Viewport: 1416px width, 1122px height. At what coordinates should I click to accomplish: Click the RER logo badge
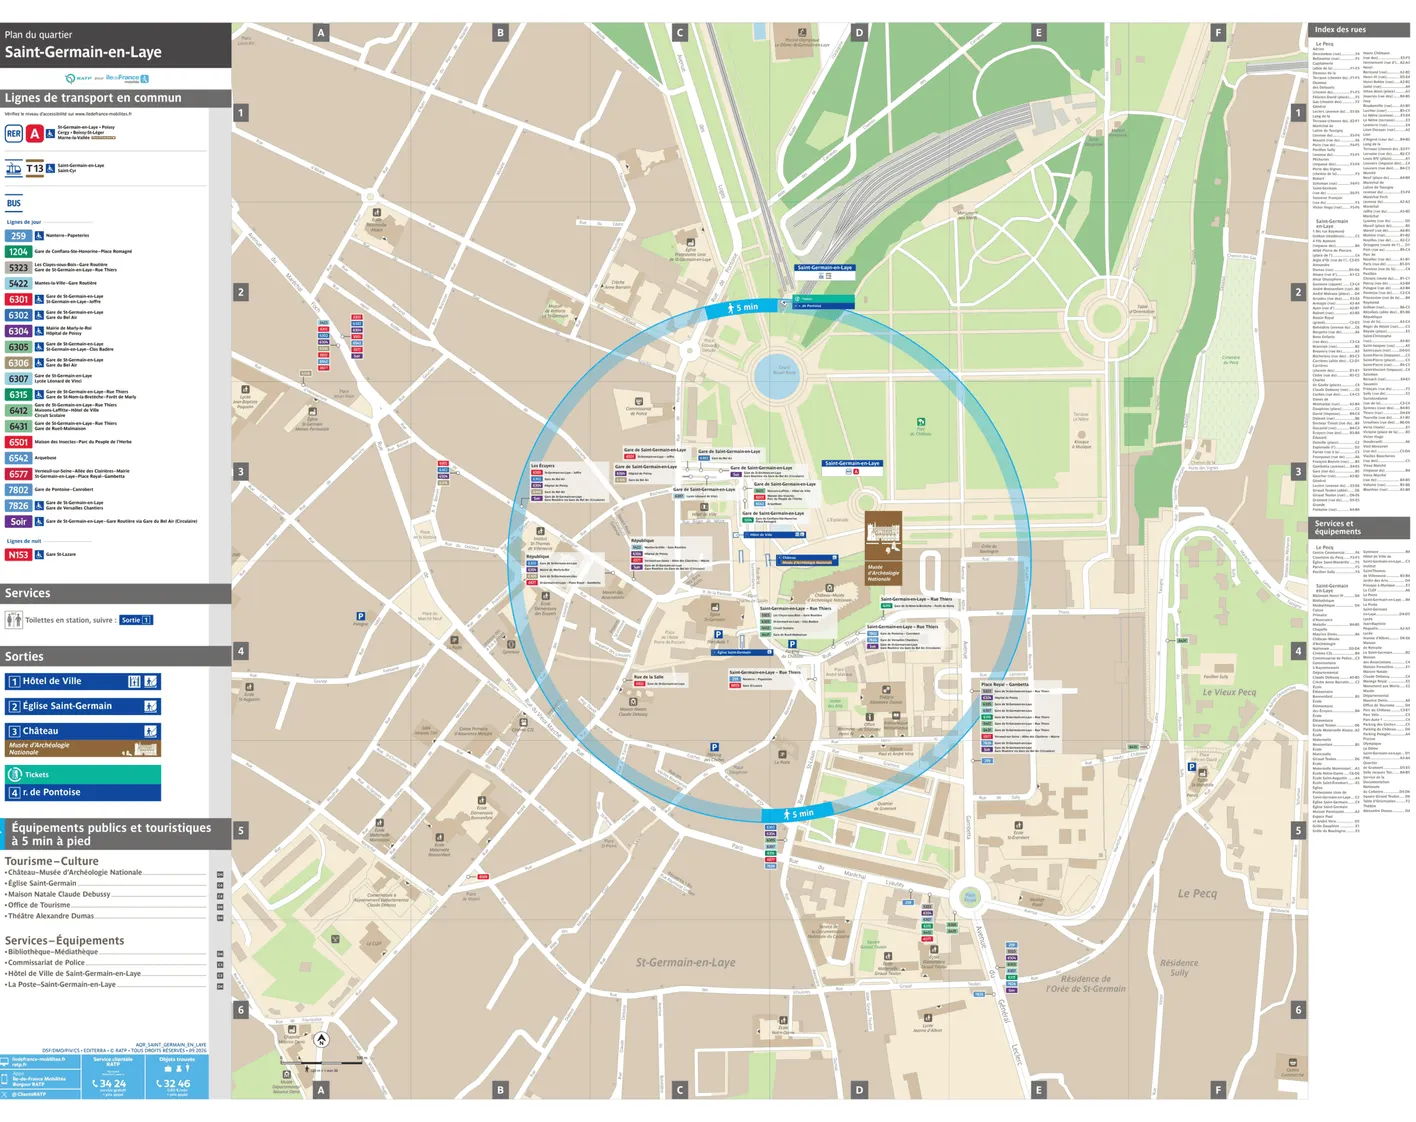tap(14, 133)
